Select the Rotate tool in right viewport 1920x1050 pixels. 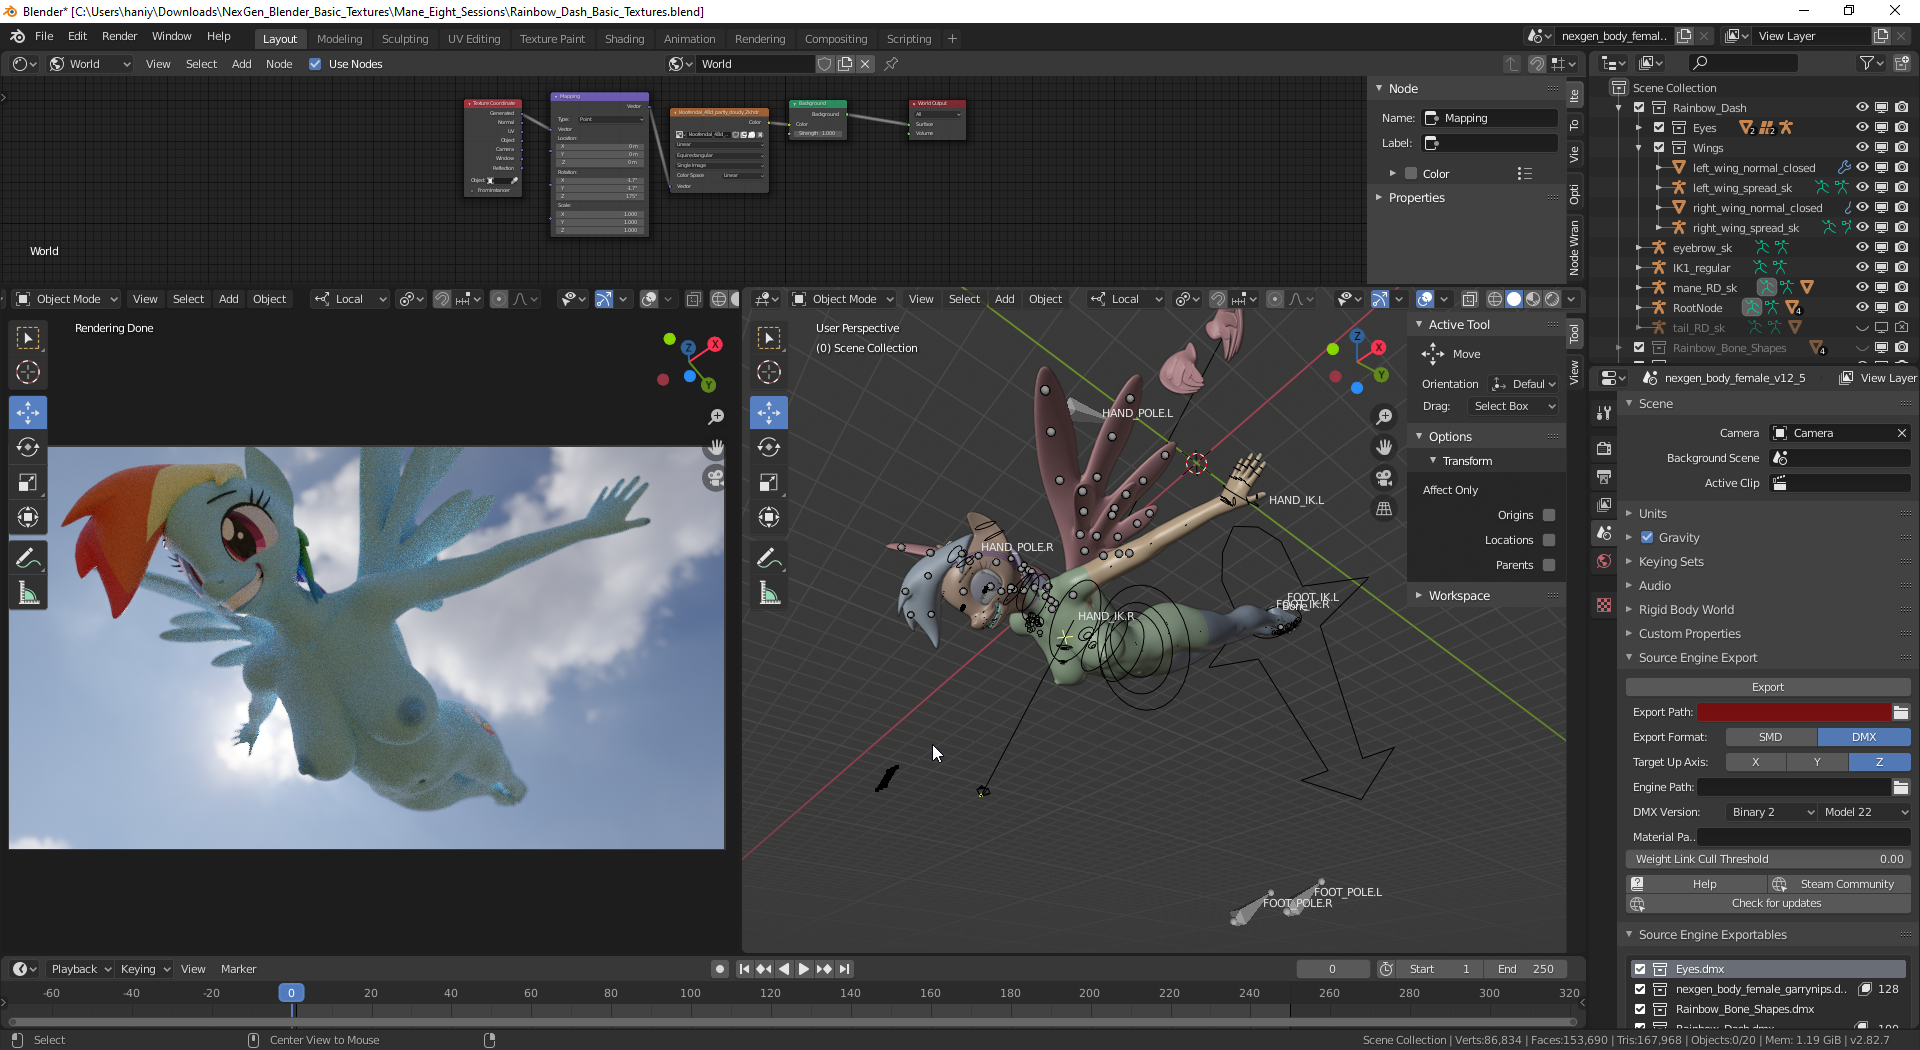769,447
